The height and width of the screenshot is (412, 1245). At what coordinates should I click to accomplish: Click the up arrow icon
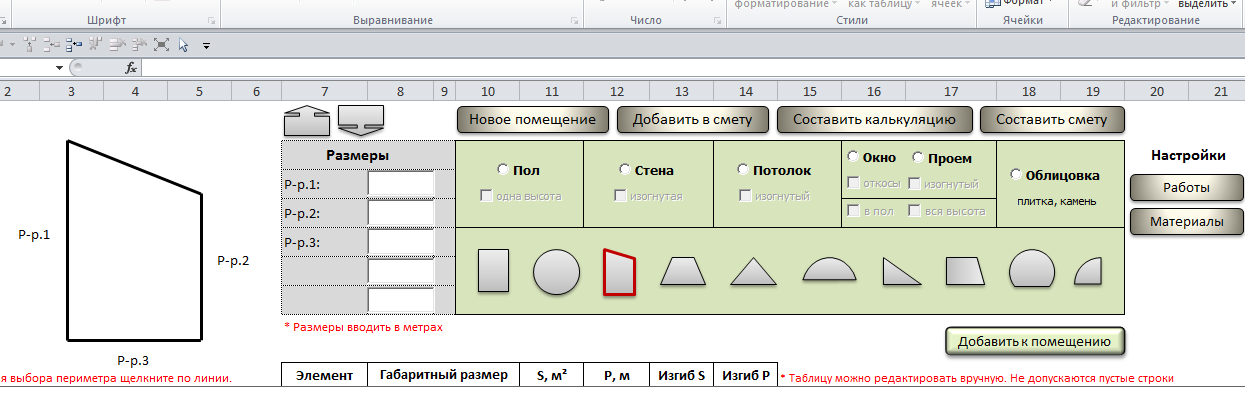[x=306, y=120]
